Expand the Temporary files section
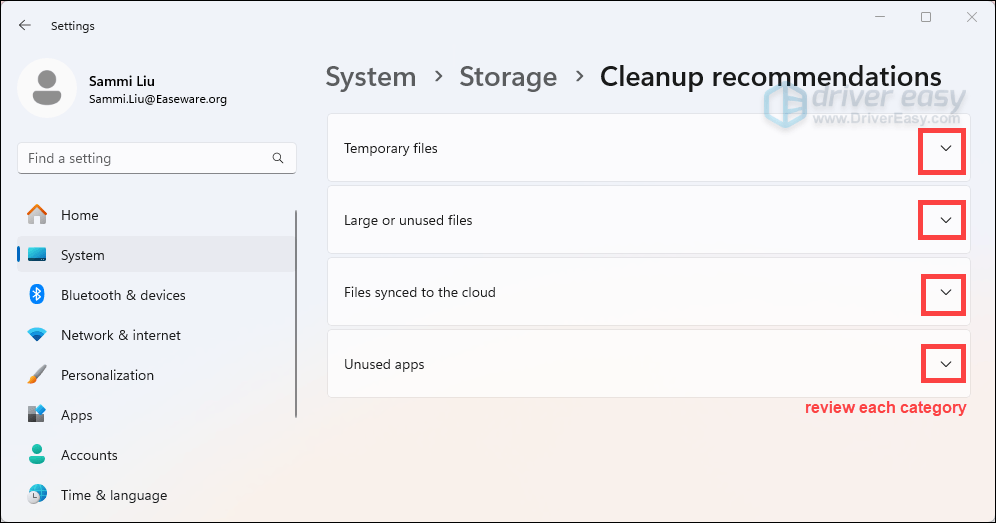Screen dimensions: 996x523 click(x=945, y=149)
